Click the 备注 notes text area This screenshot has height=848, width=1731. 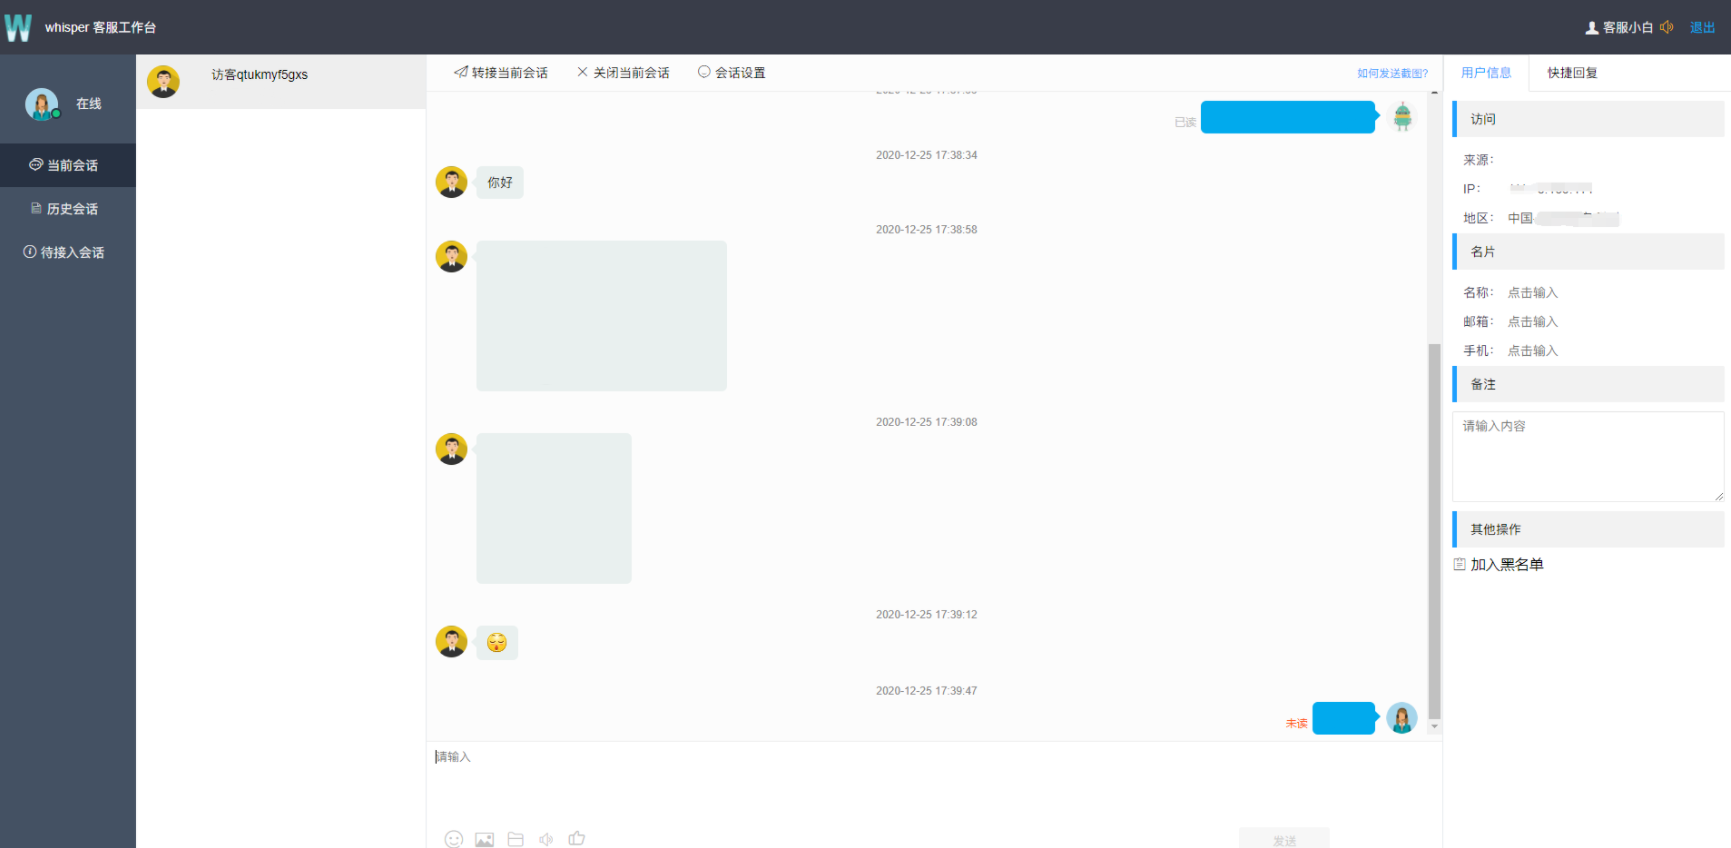point(1587,456)
